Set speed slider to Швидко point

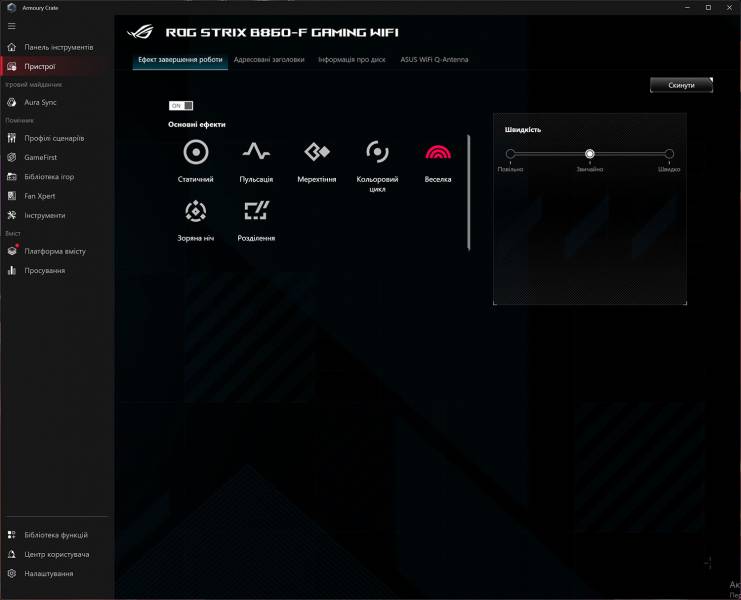pyautogui.click(x=669, y=154)
